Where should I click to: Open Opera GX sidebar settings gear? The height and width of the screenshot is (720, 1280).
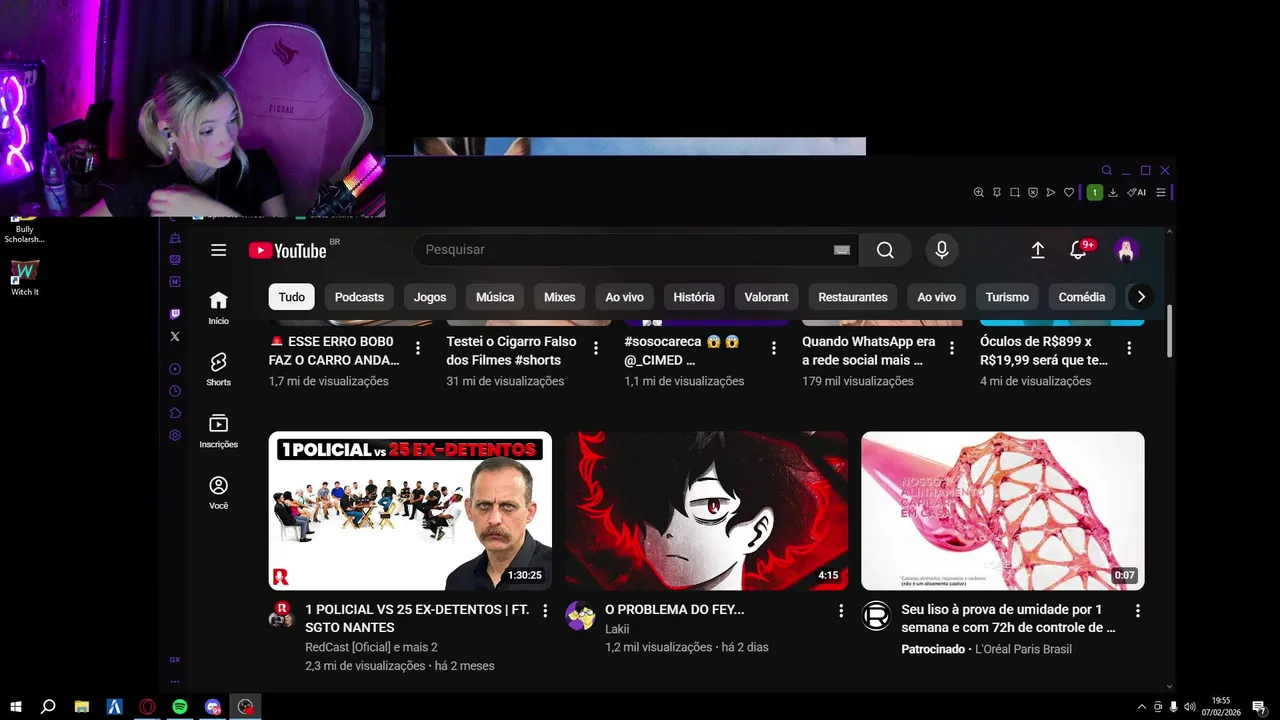pyautogui.click(x=175, y=435)
